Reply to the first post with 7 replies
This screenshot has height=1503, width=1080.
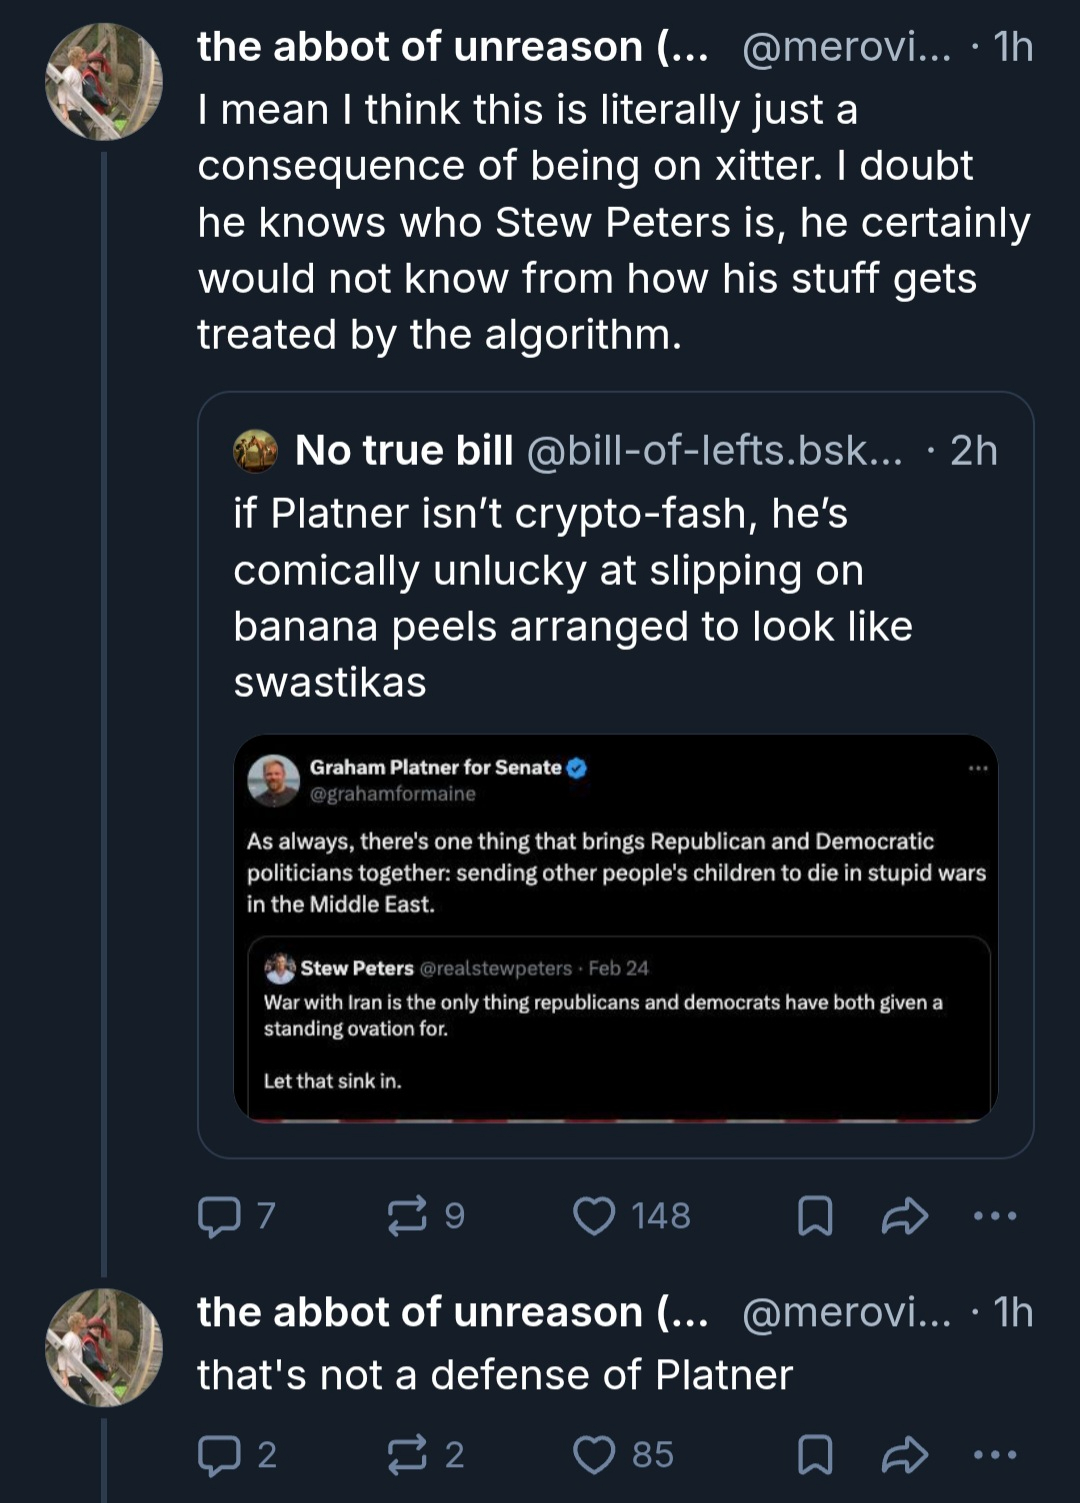pyautogui.click(x=219, y=1216)
